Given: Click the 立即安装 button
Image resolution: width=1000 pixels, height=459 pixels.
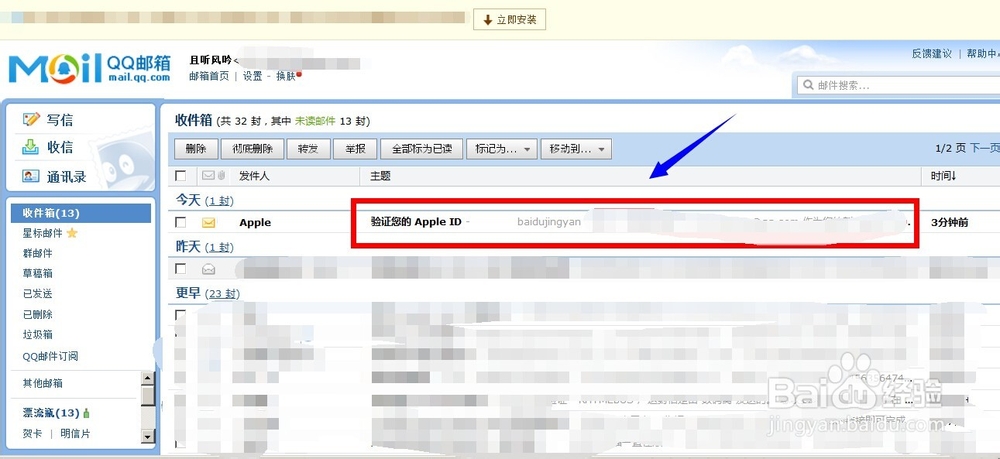Looking at the screenshot, I should coord(509,20).
